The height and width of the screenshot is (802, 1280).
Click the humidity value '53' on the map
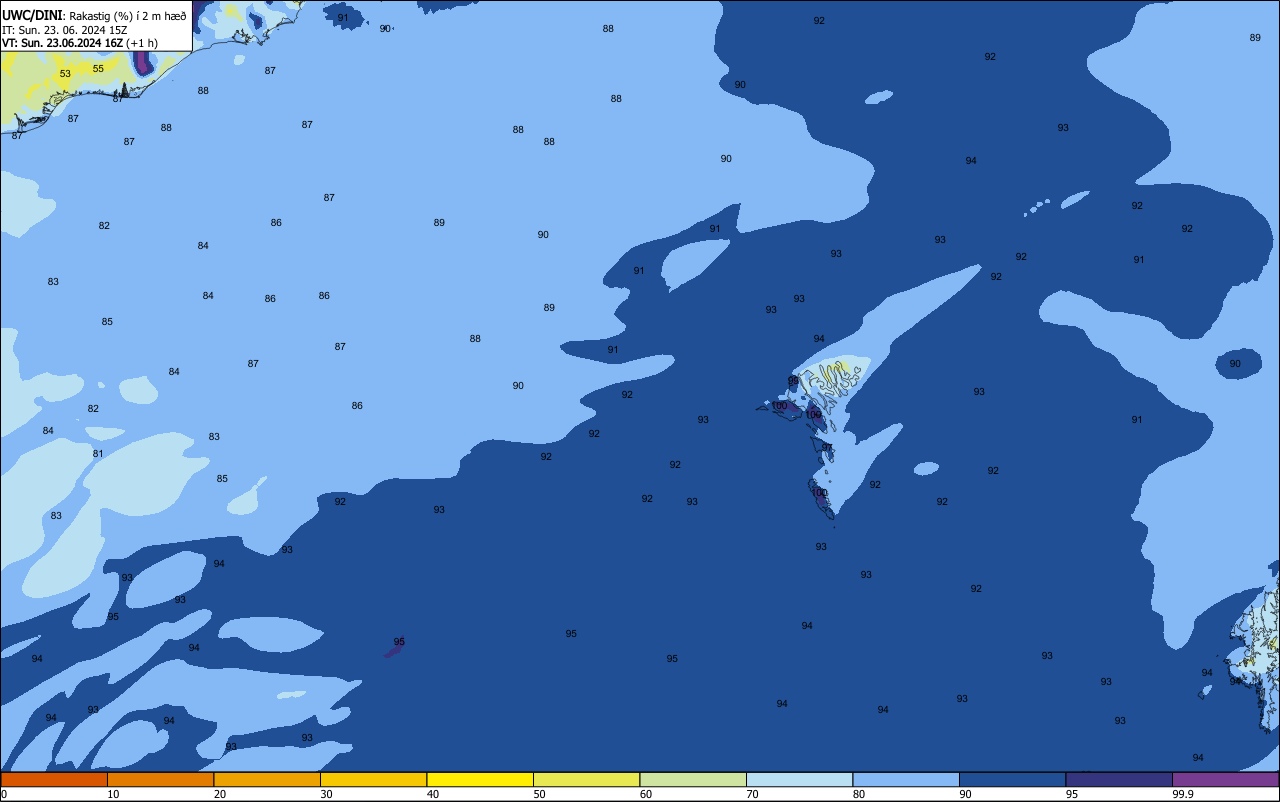65,74
